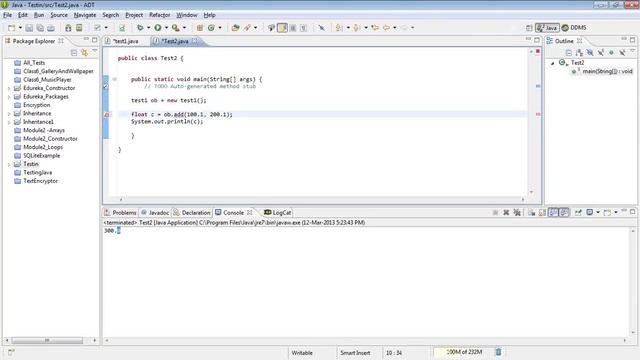Click the Open Perspective icon
Viewport: 640px width, 360px height.
529,28
